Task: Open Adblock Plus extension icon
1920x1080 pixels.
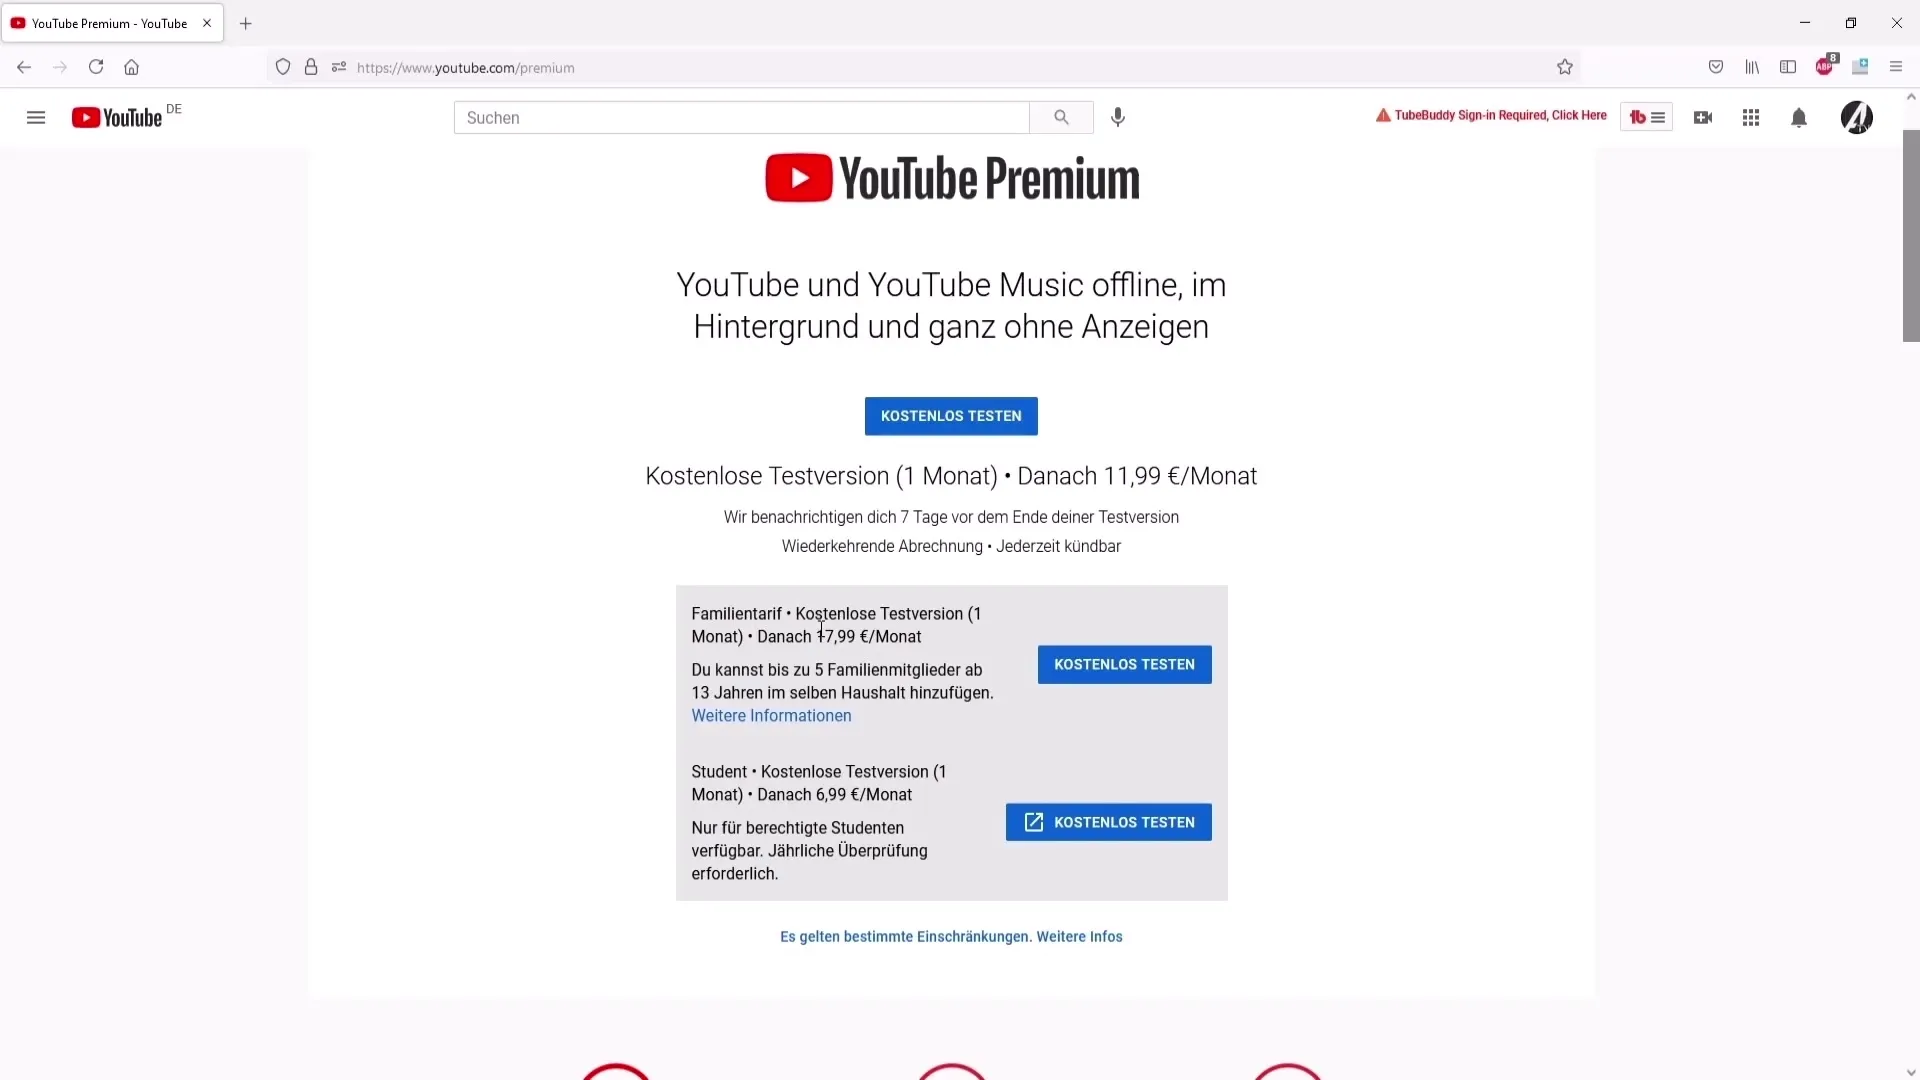Action: 1826,65
